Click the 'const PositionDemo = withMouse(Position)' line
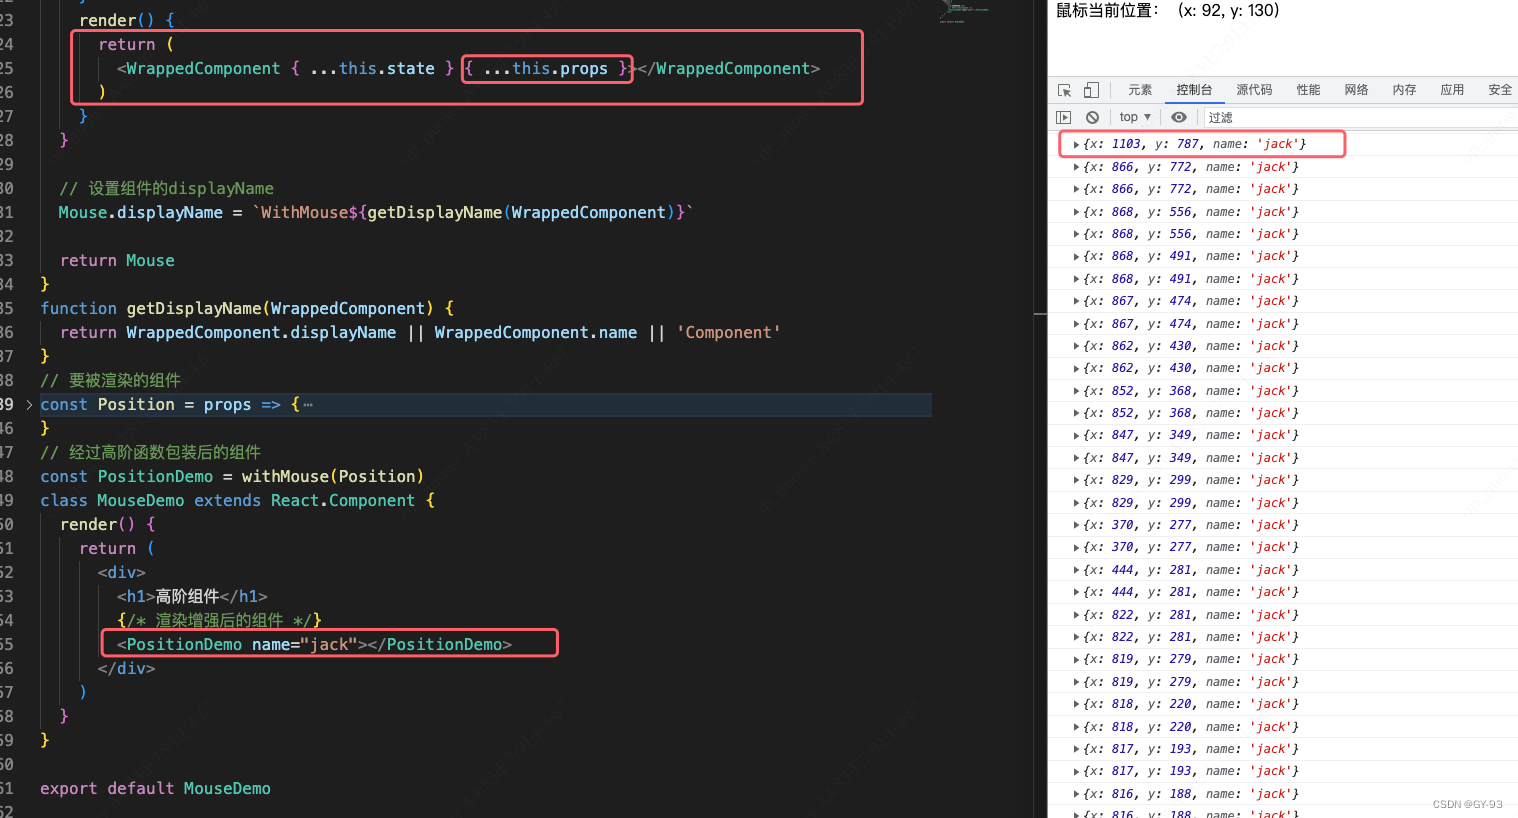 232,476
